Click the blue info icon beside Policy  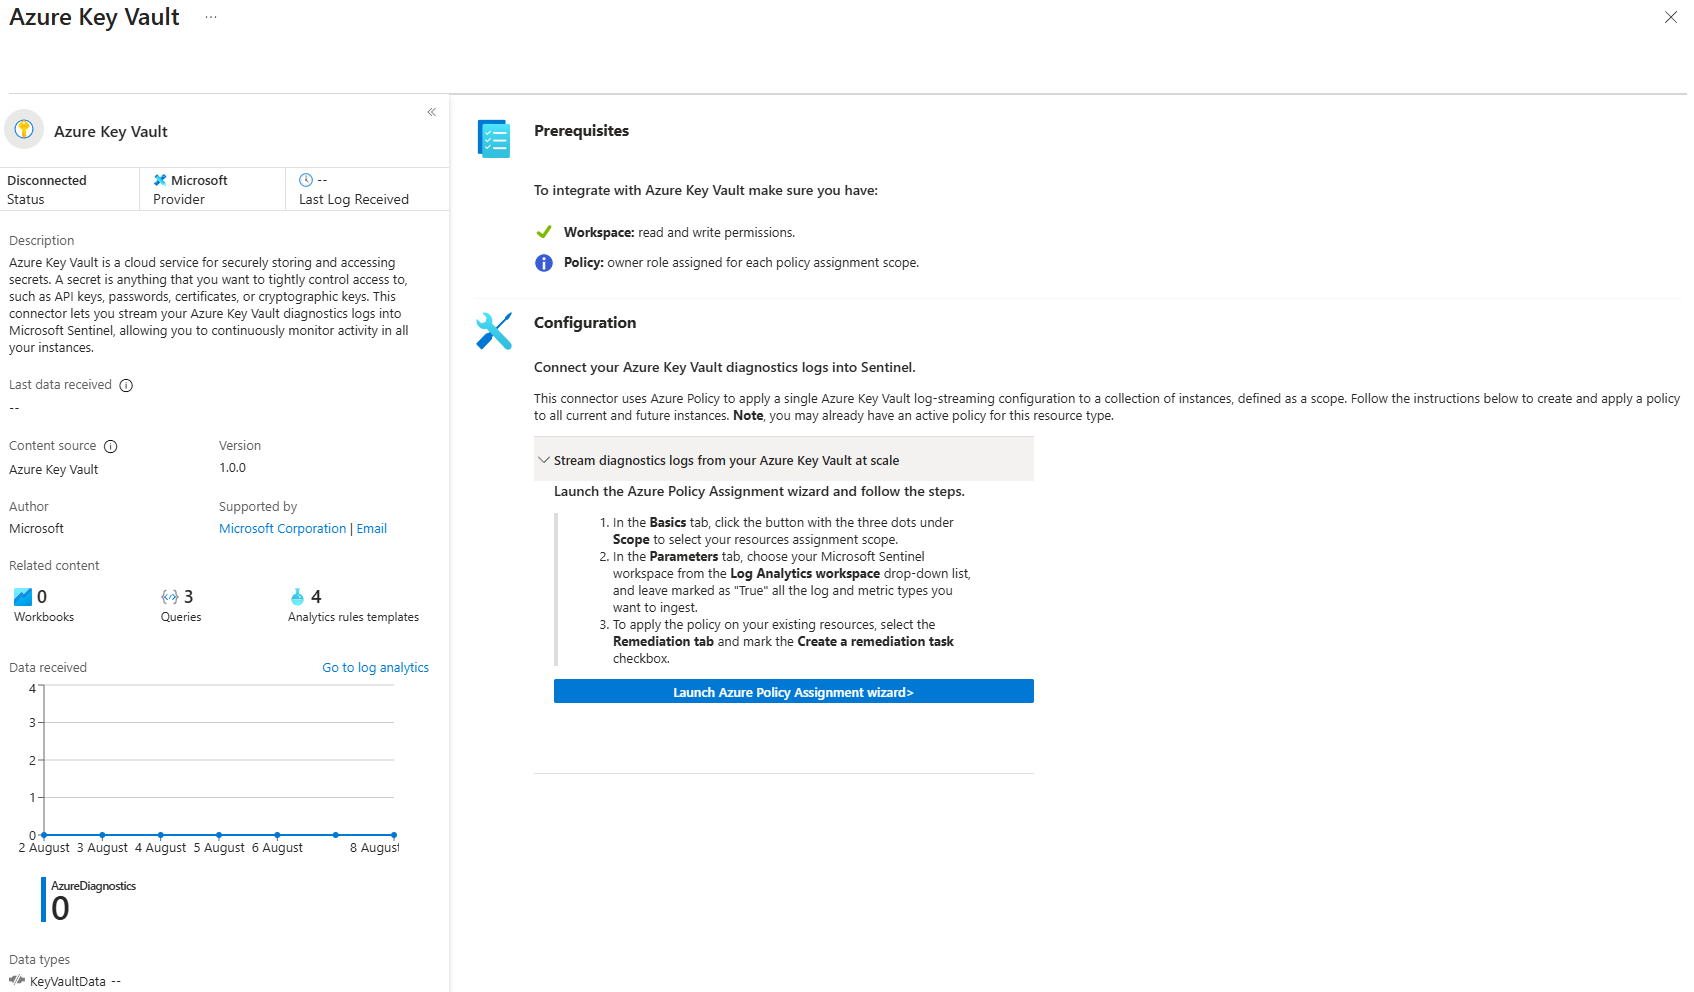(x=544, y=263)
